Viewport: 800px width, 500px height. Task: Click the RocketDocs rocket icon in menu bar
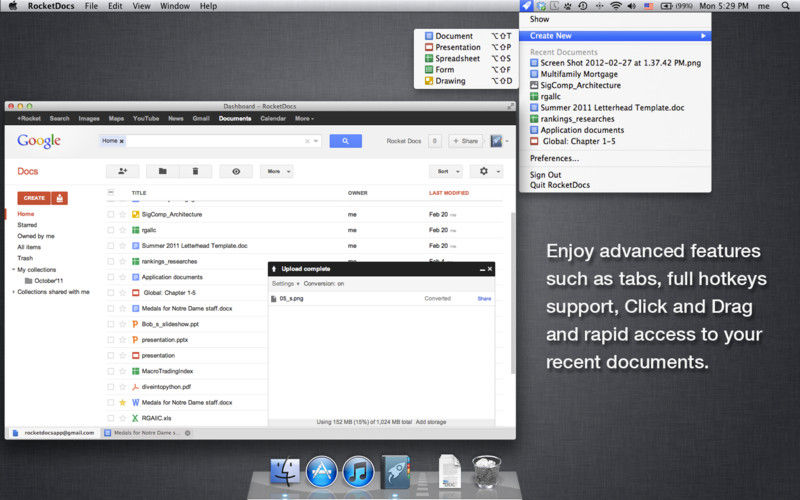(x=526, y=6)
